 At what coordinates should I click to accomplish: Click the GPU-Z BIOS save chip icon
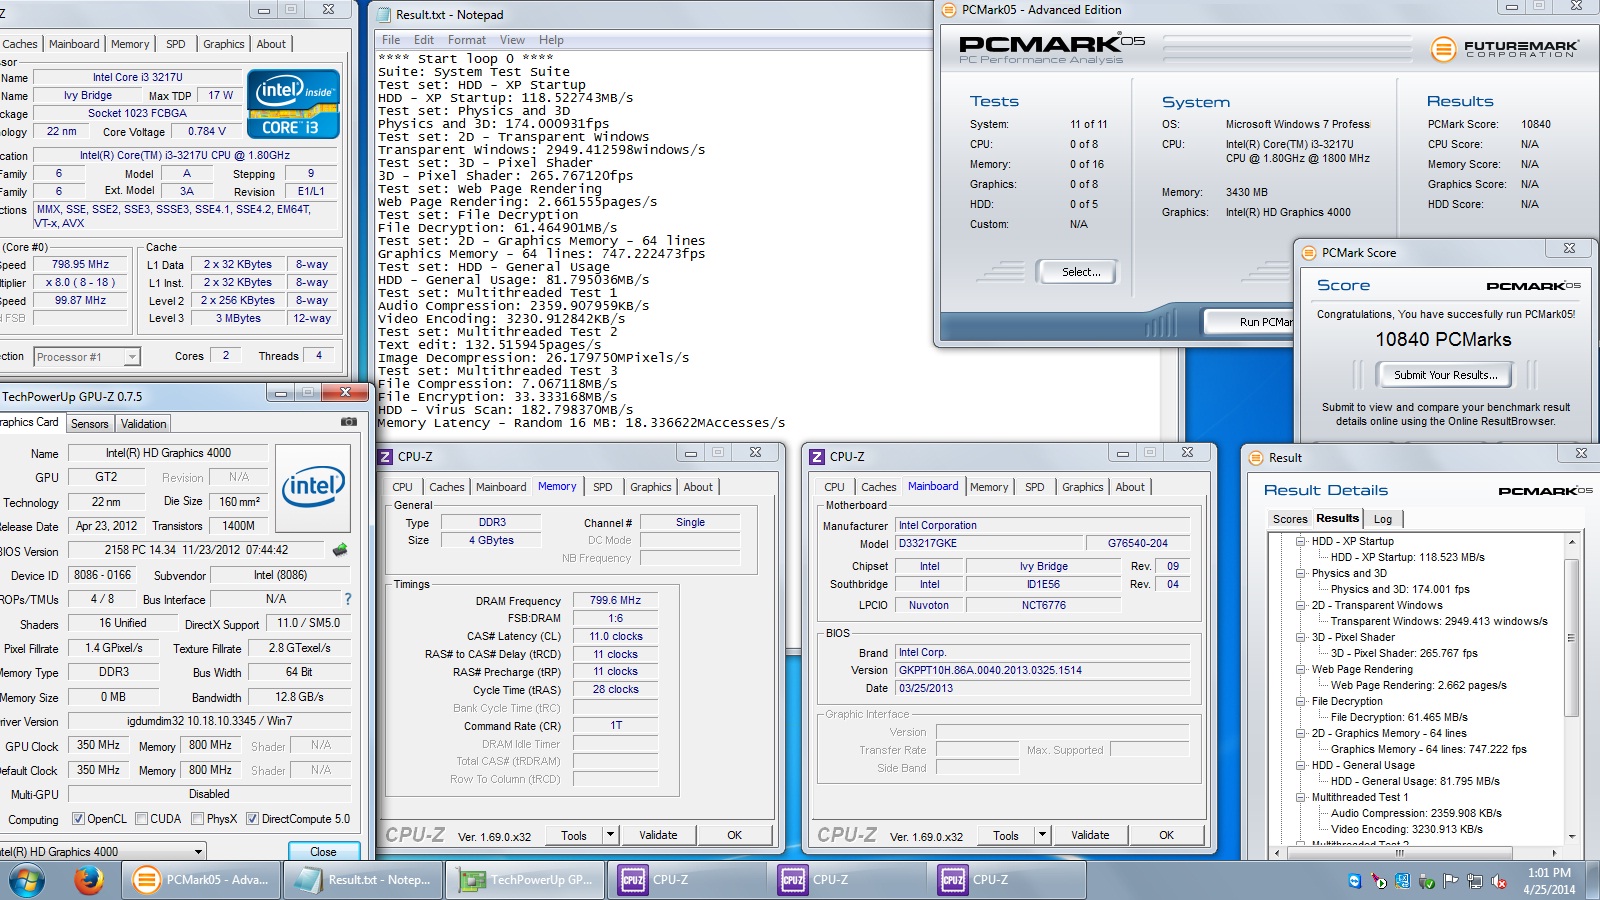[340, 550]
